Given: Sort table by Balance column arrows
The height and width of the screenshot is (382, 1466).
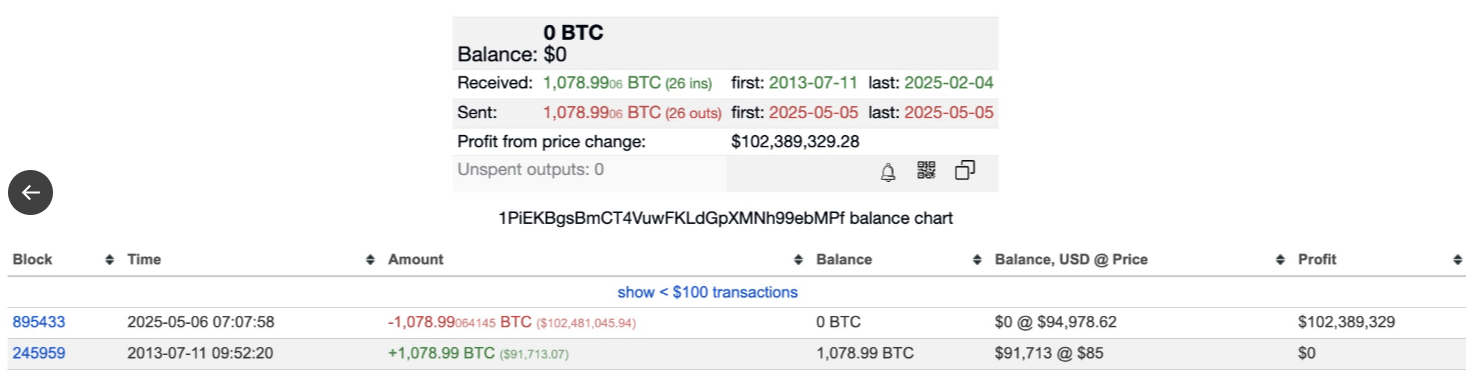Looking at the screenshot, I should (x=977, y=260).
